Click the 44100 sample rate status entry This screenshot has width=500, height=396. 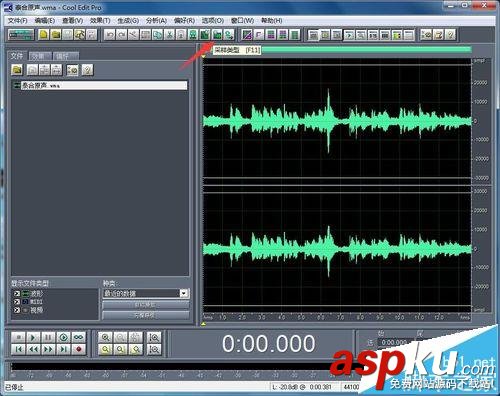(351, 387)
